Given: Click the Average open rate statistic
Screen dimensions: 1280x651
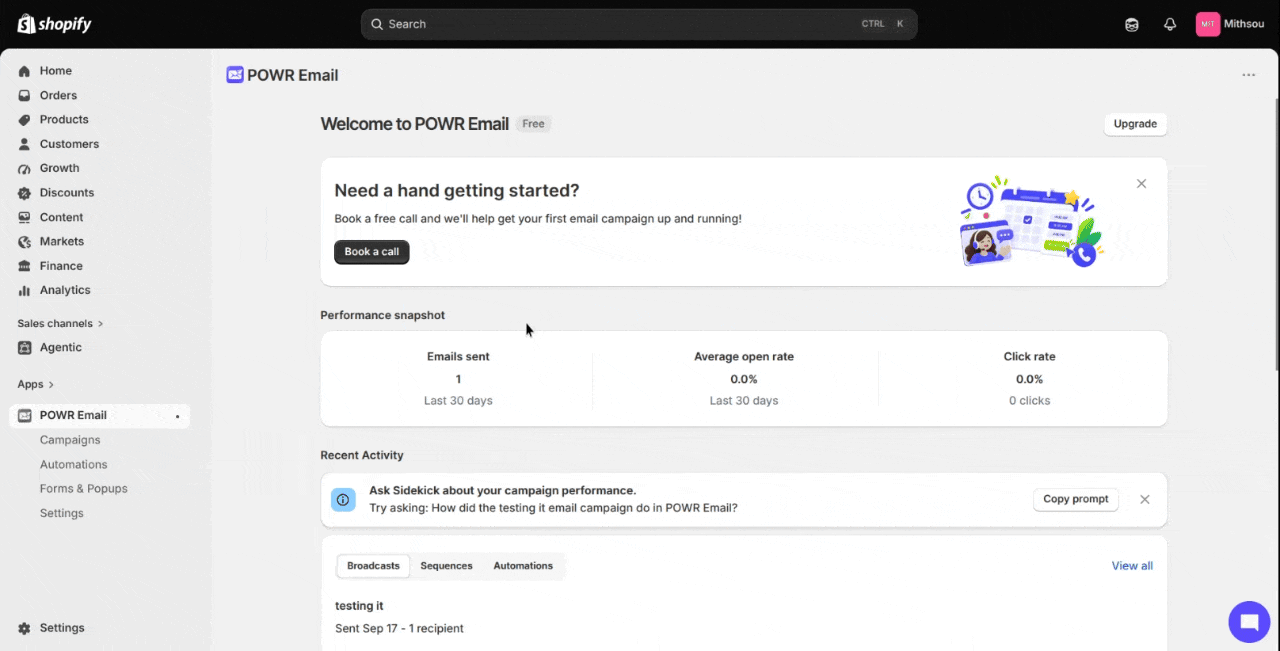Looking at the screenshot, I should point(744,378).
